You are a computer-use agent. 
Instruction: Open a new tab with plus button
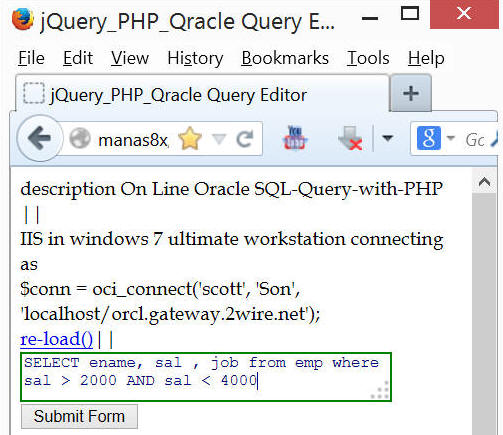pyautogui.click(x=411, y=93)
